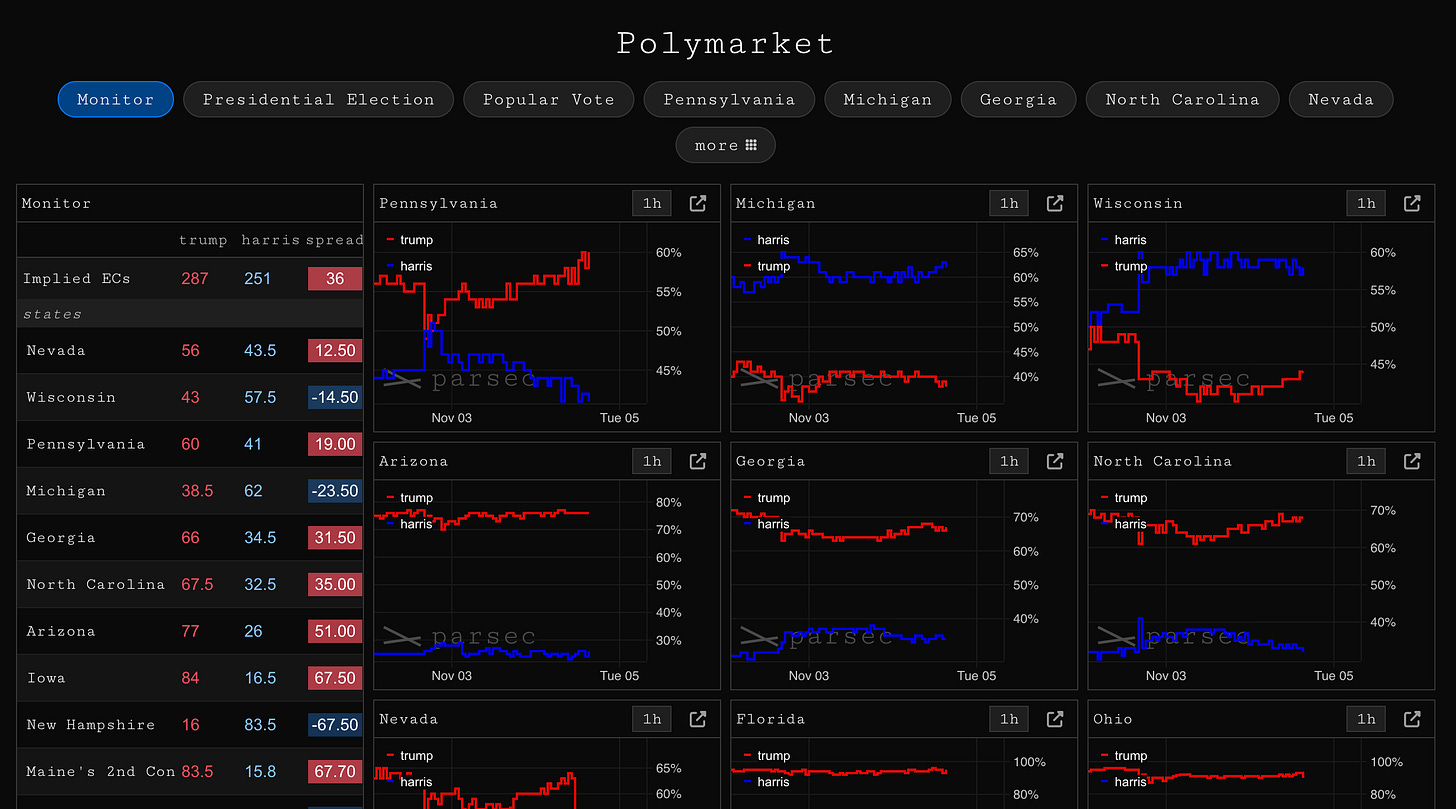This screenshot has width=1456, height=809.
Task: Click Georgia row in Monitor table
Action: [x=190, y=537]
